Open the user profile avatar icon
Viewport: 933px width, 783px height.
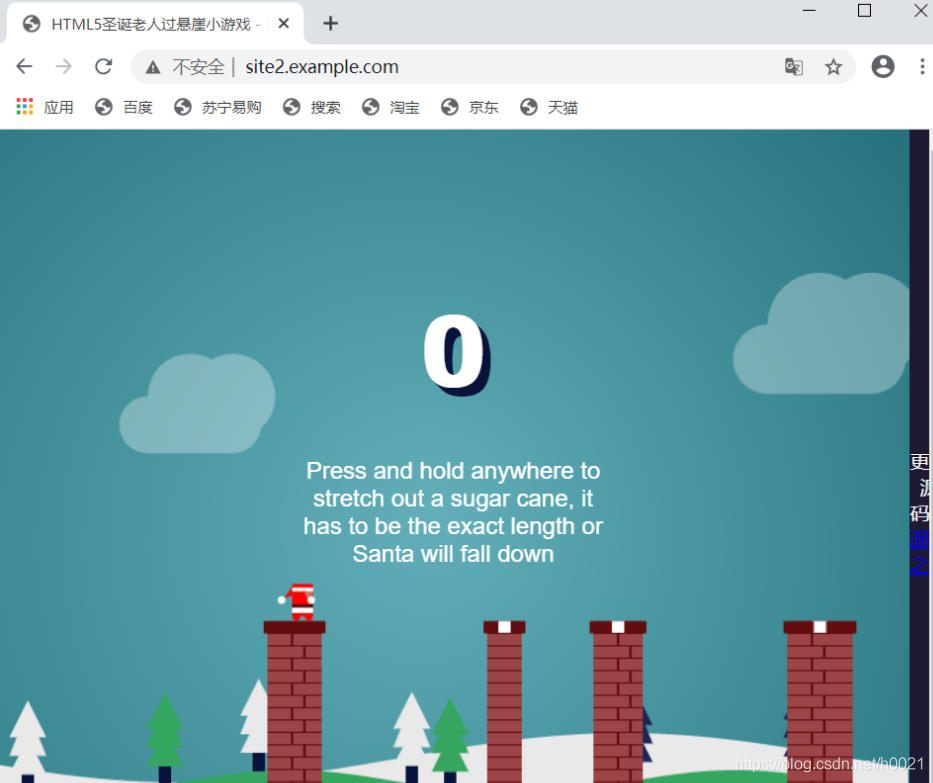coord(883,66)
